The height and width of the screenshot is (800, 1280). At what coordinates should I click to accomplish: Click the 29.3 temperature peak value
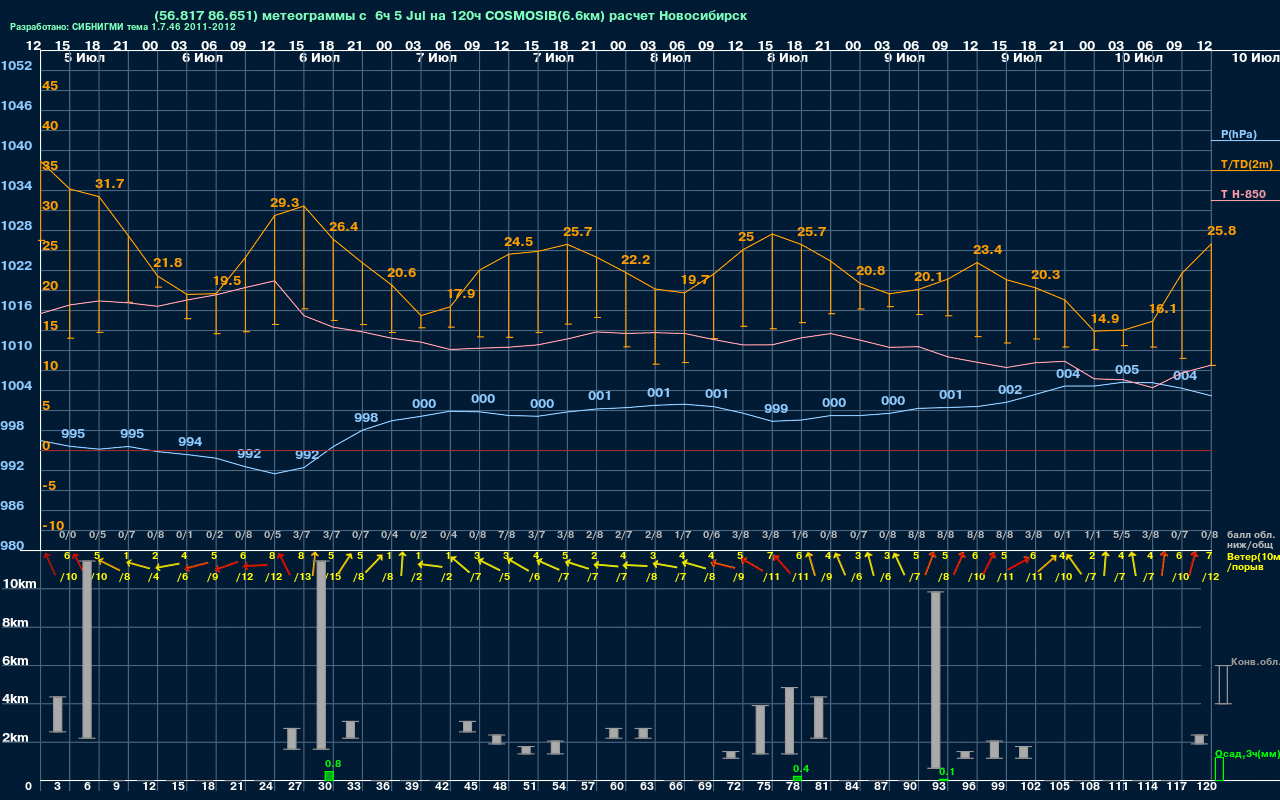[x=285, y=203]
